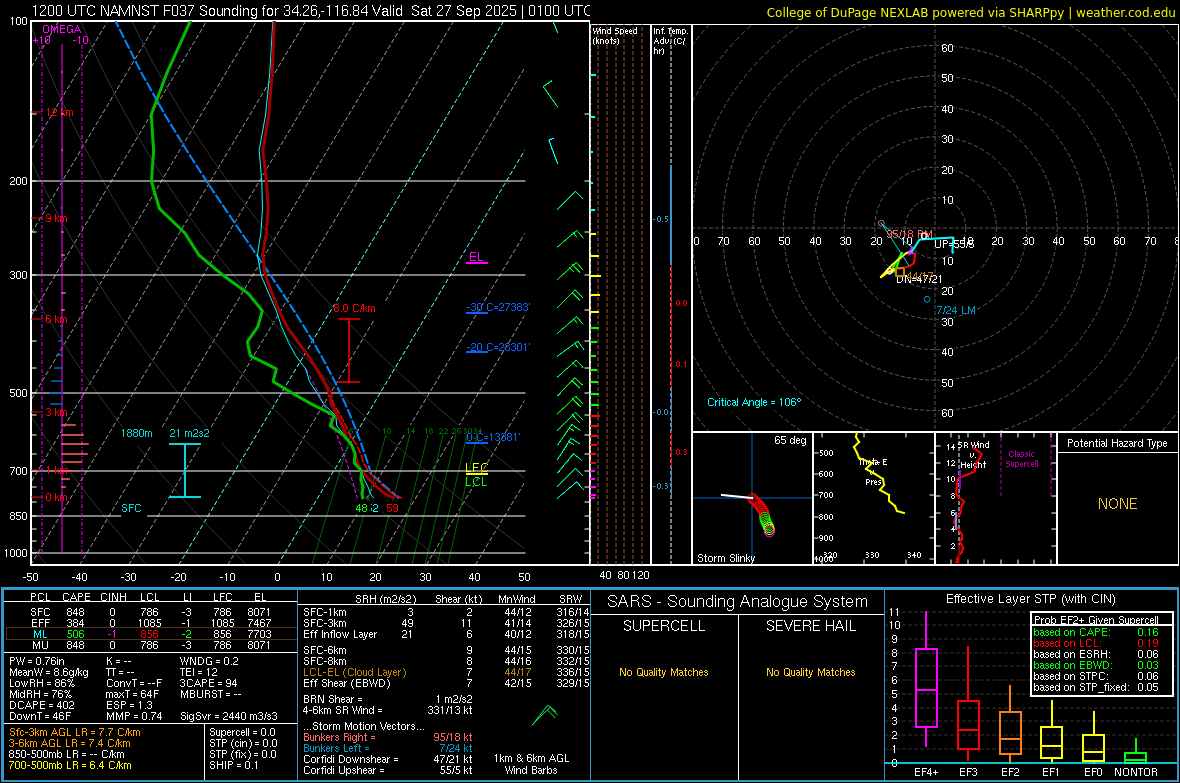Click the SARS - Sounding Analogue System title
The image size is (1180, 783).
pos(738,602)
